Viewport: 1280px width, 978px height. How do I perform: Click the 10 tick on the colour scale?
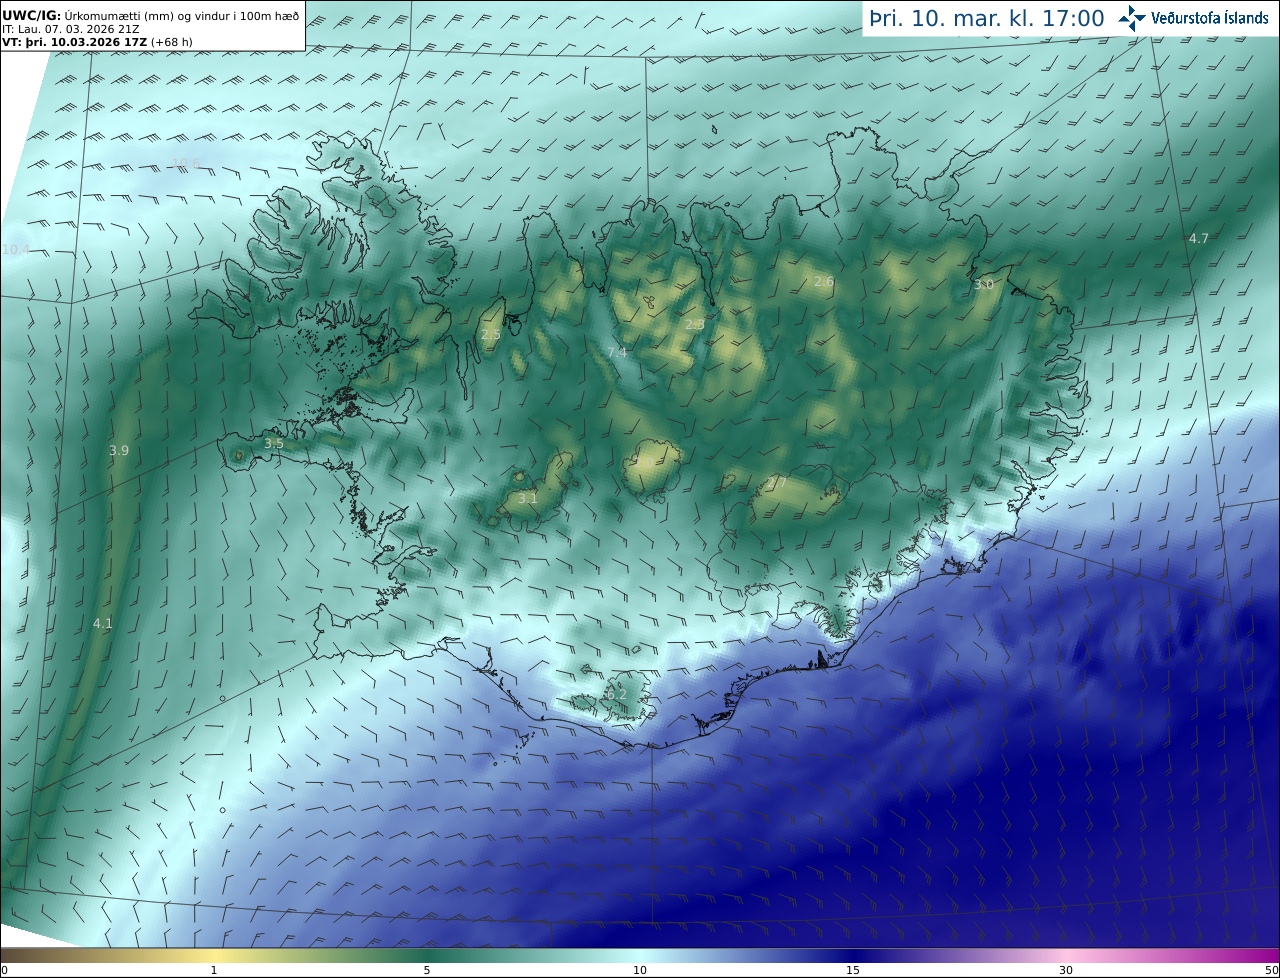tap(640, 970)
